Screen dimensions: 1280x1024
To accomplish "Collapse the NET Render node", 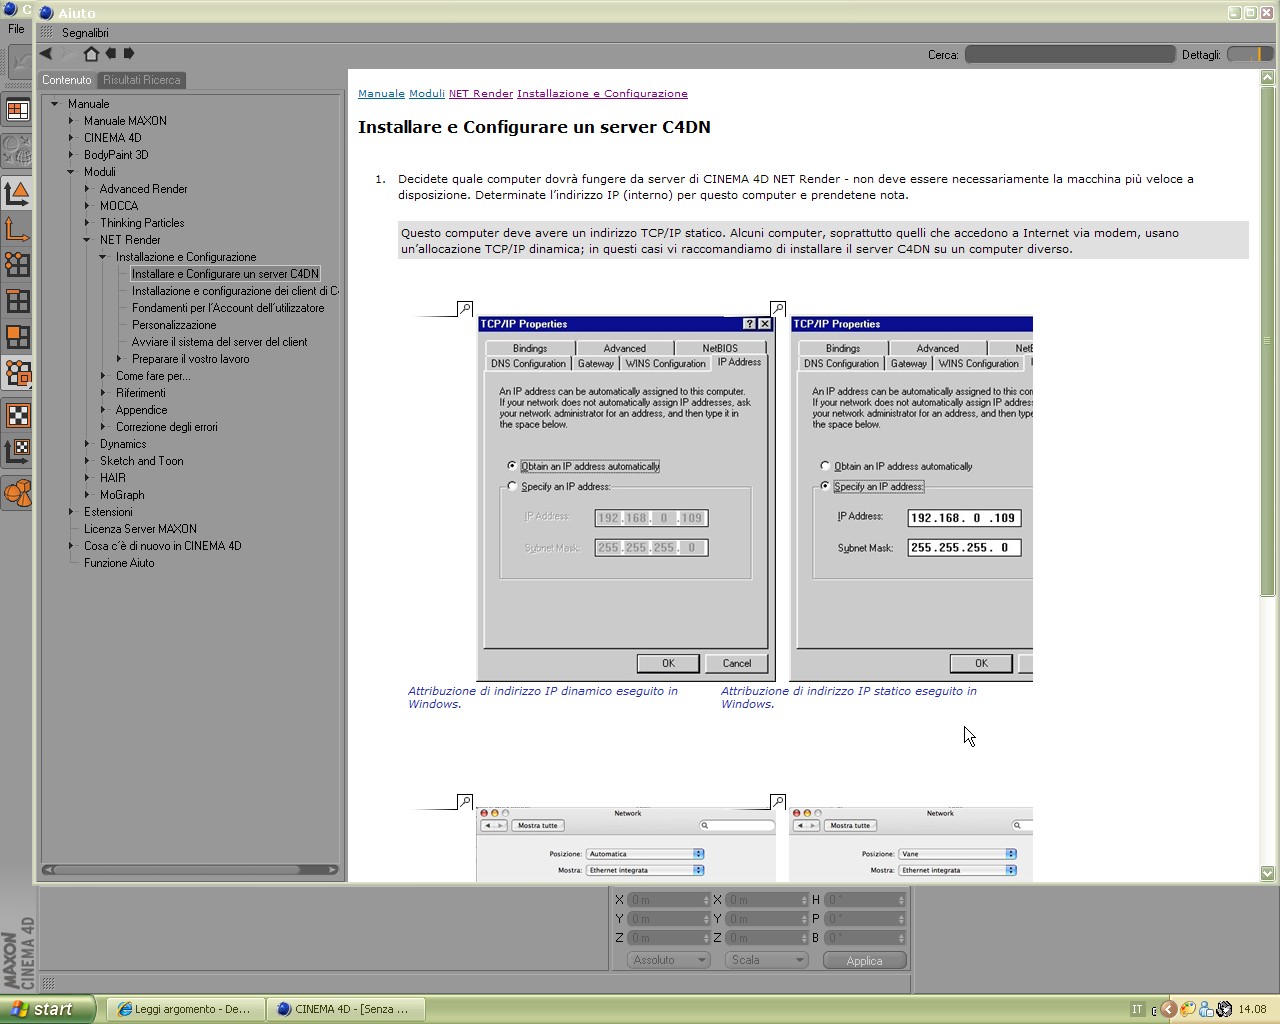I will point(87,240).
